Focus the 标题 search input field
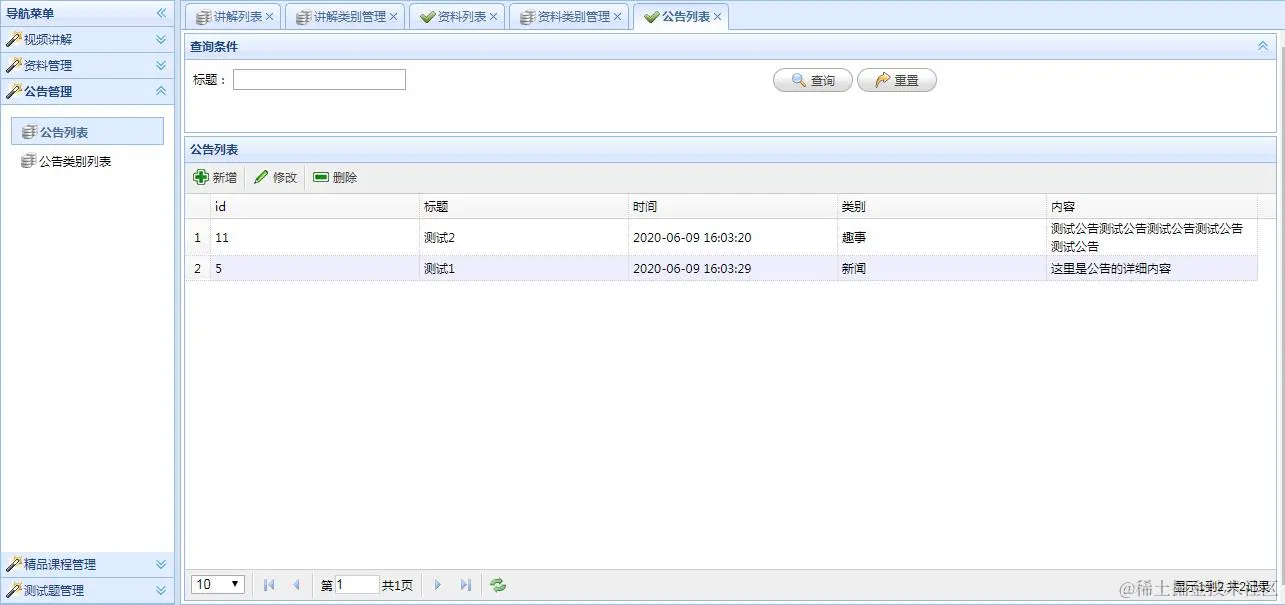The height and width of the screenshot is (605, 1285). [x=319, y=80]
